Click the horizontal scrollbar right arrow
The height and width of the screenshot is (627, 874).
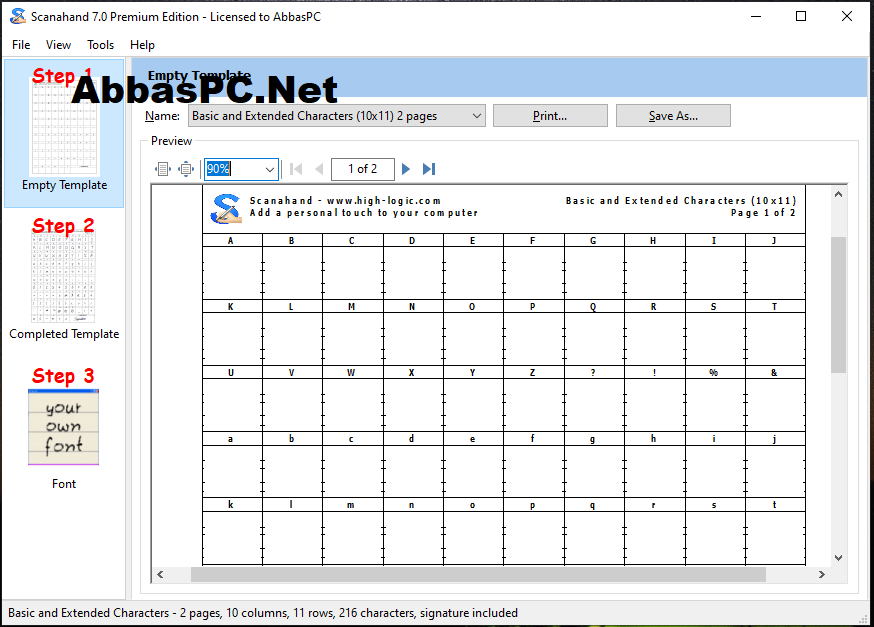(822, 575)
